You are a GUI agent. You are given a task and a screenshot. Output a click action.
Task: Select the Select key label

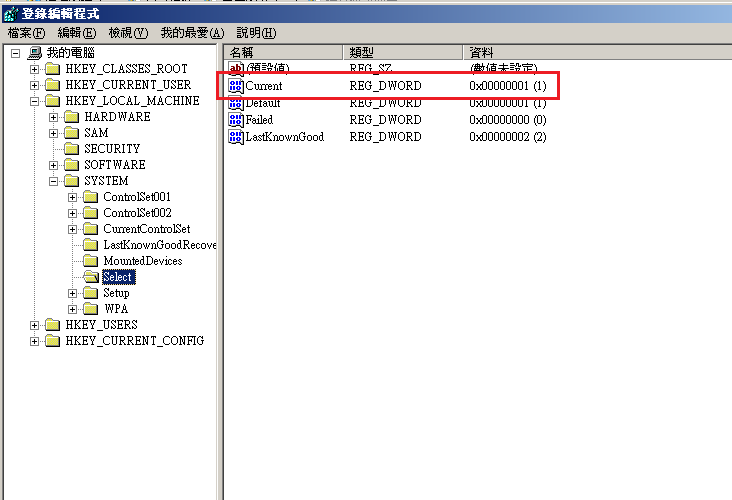(118, 277)
